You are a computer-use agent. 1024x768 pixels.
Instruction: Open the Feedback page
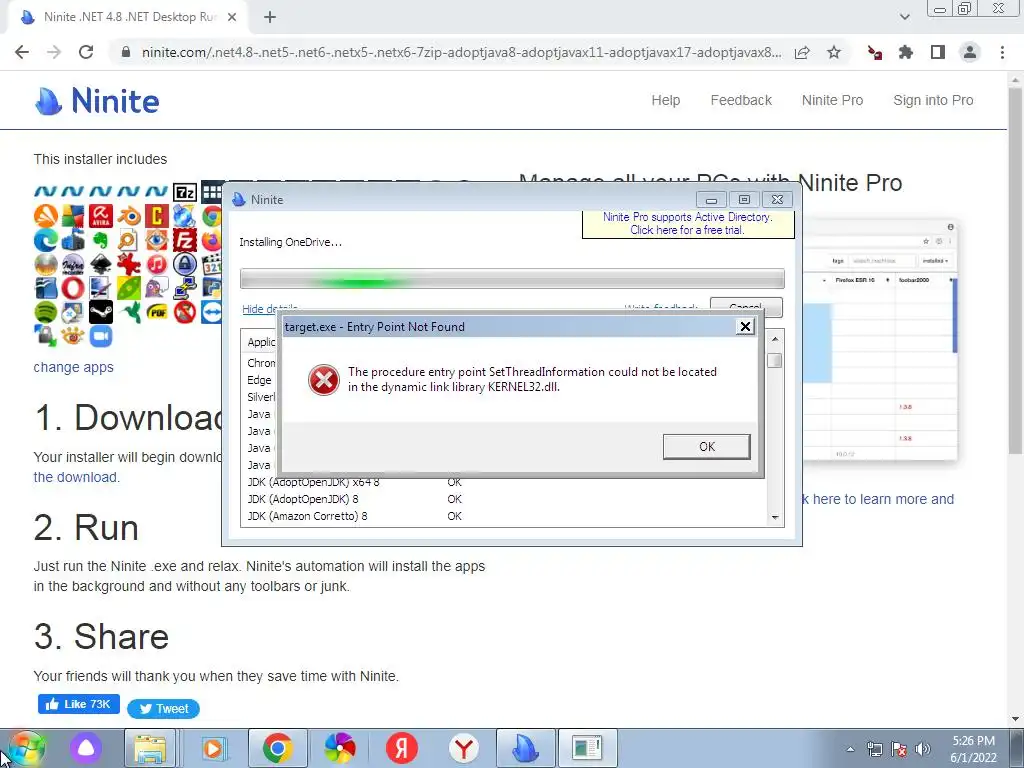click(x=741, y=100)
